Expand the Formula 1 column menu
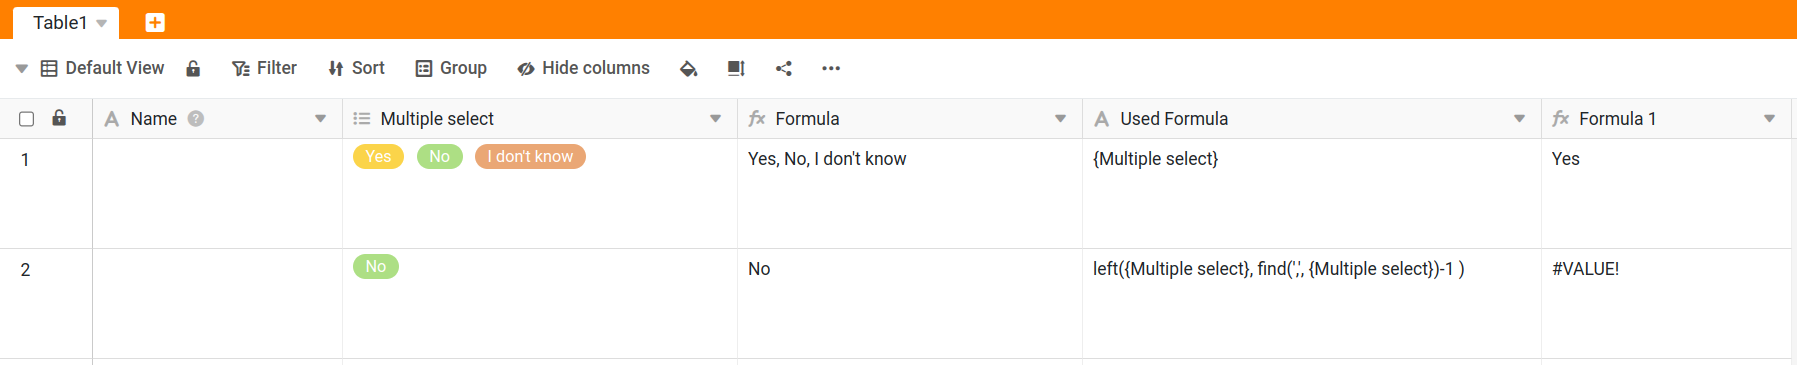 click(1770, 118)
